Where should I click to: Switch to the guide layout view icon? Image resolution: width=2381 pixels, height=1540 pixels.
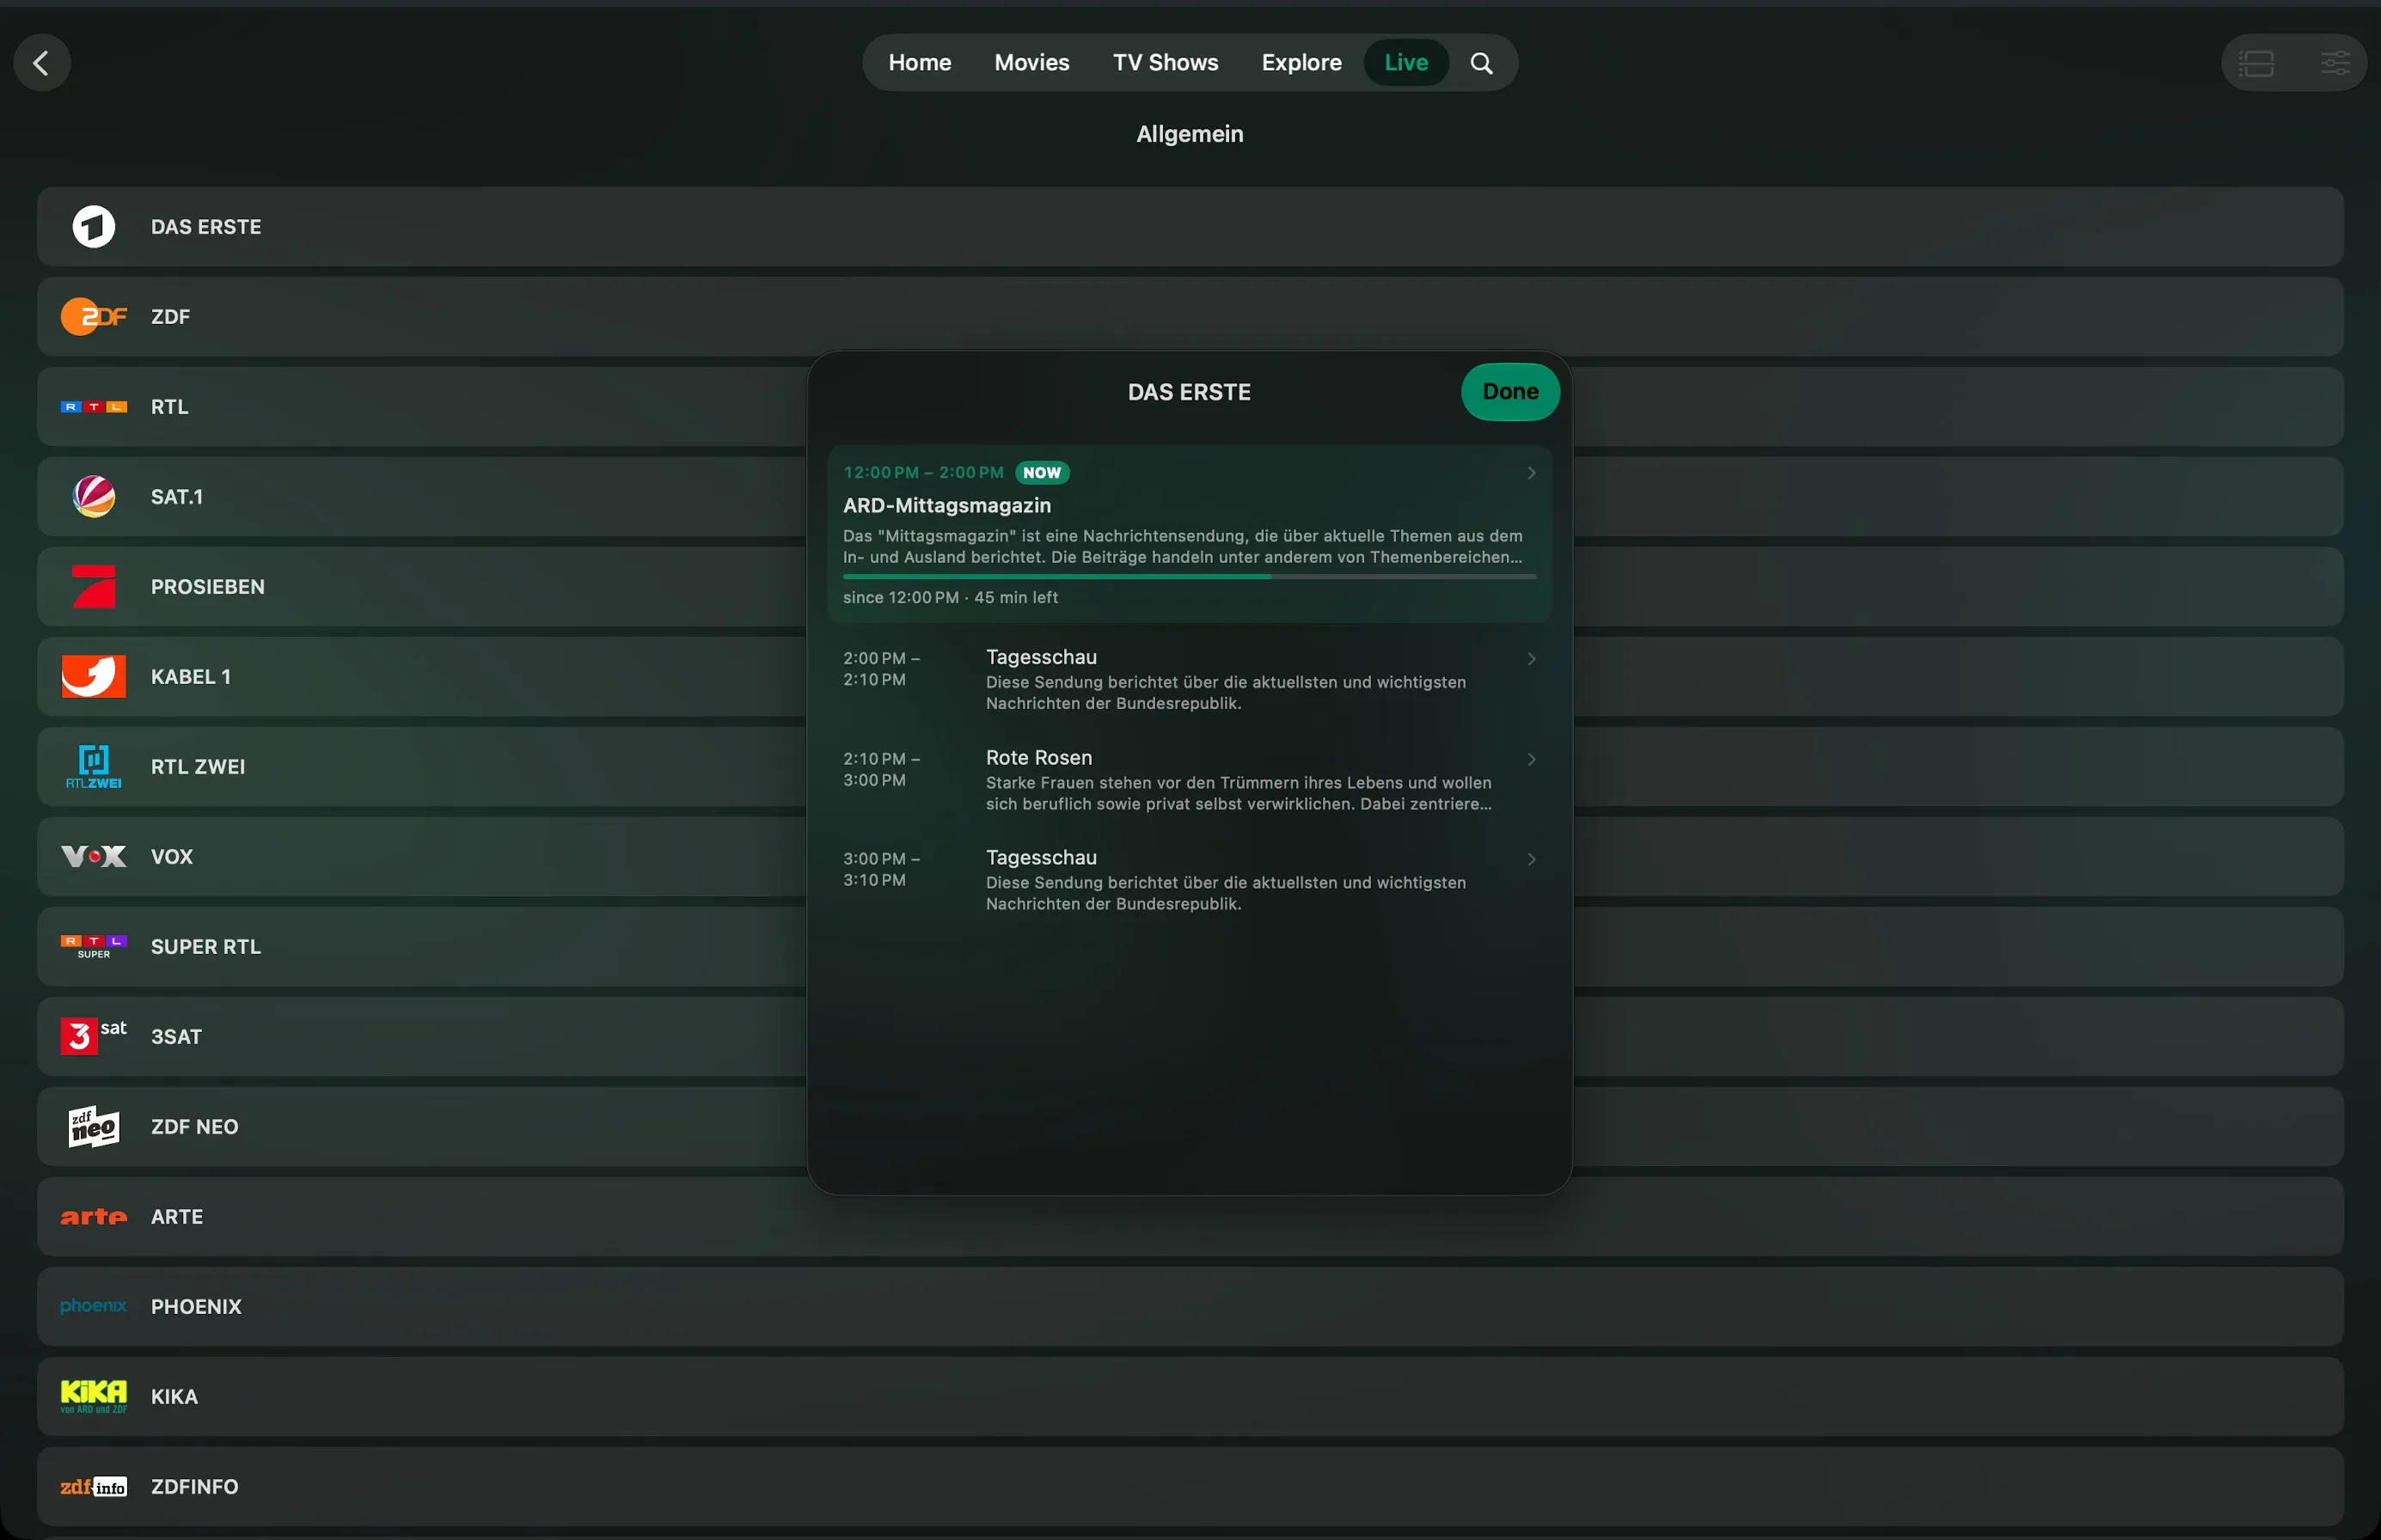coord(2256,63)
